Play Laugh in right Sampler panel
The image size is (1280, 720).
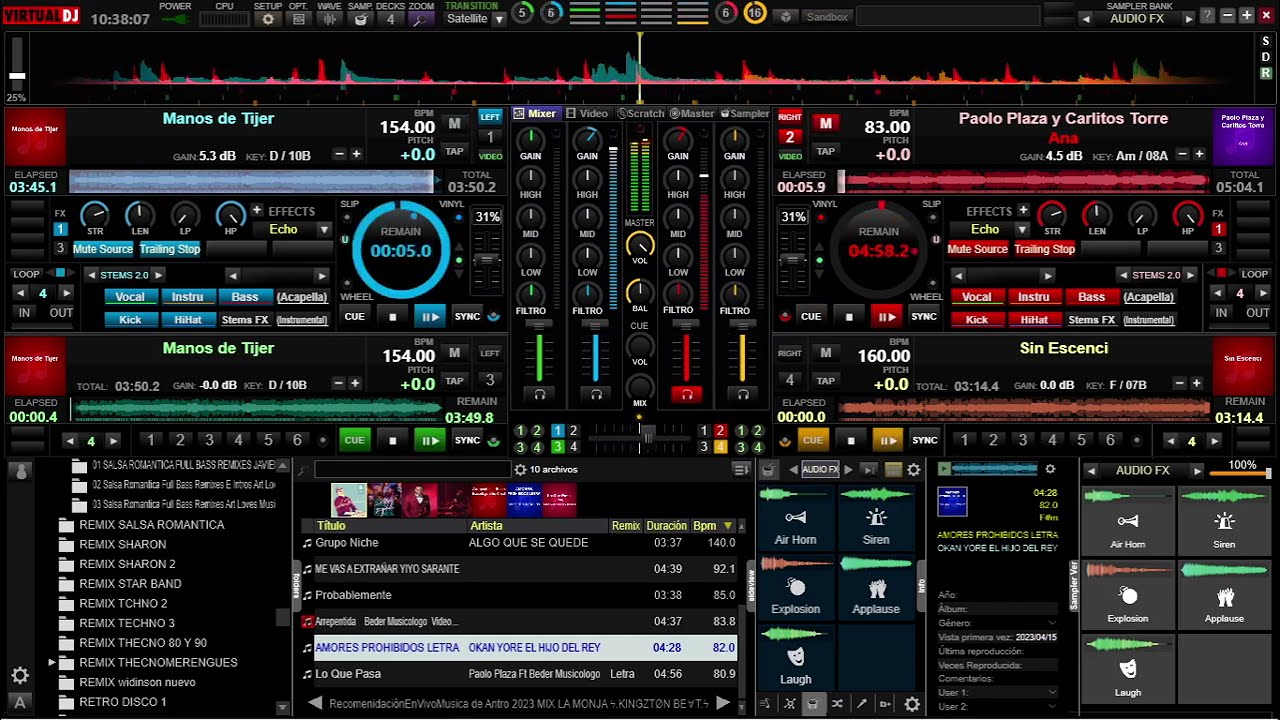point(1128,670)
